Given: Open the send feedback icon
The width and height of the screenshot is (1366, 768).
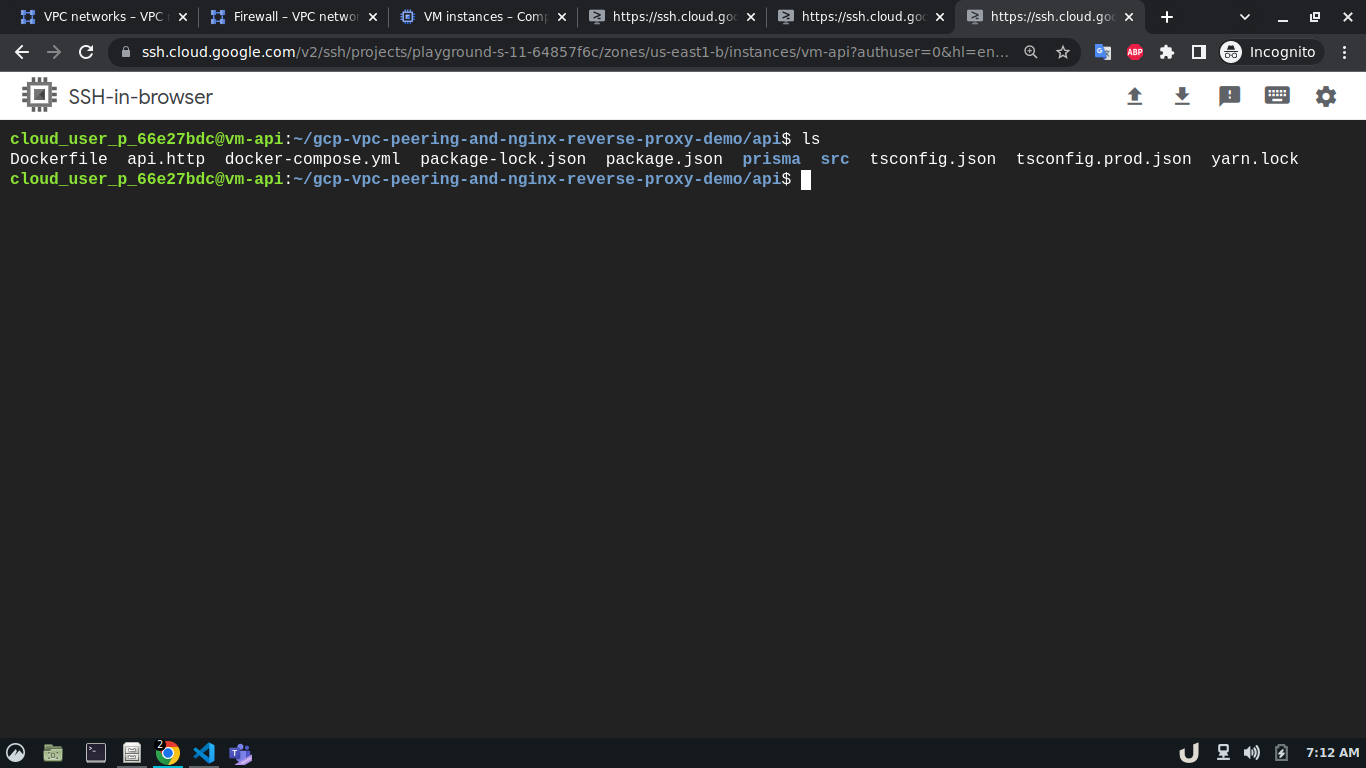Looking at the screenshot, I should coord(1230,96).
